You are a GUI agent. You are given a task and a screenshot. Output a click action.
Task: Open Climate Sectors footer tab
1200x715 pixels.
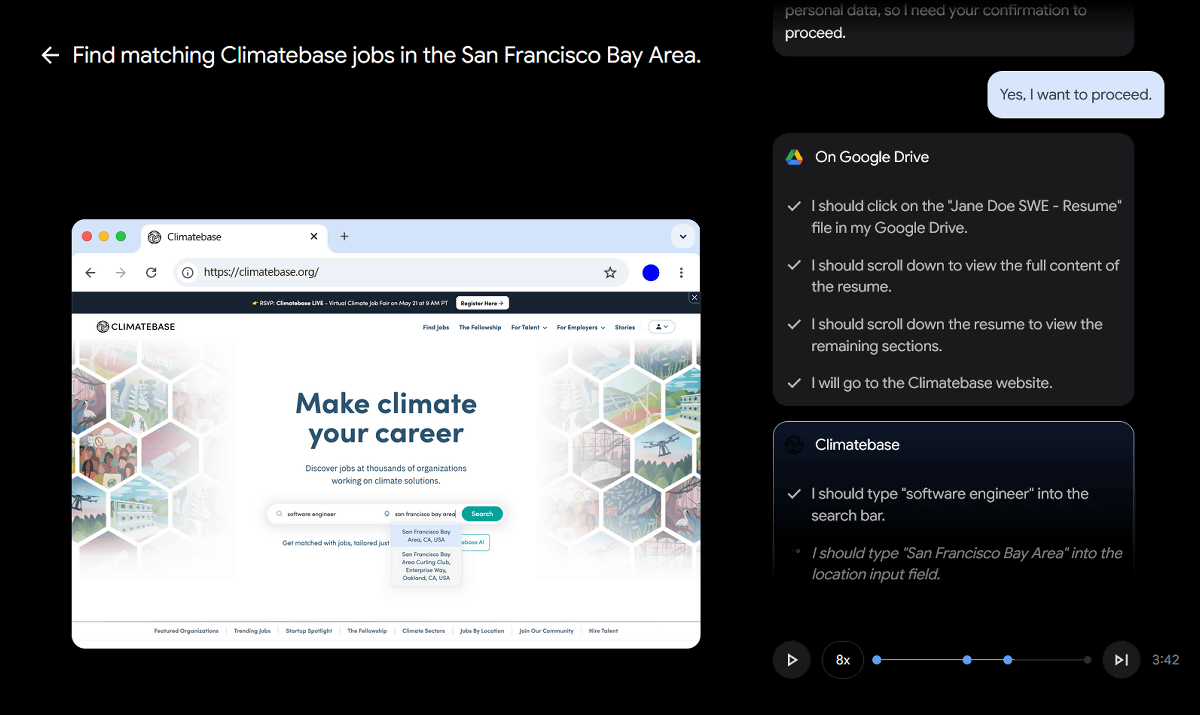tap(424, 631)
